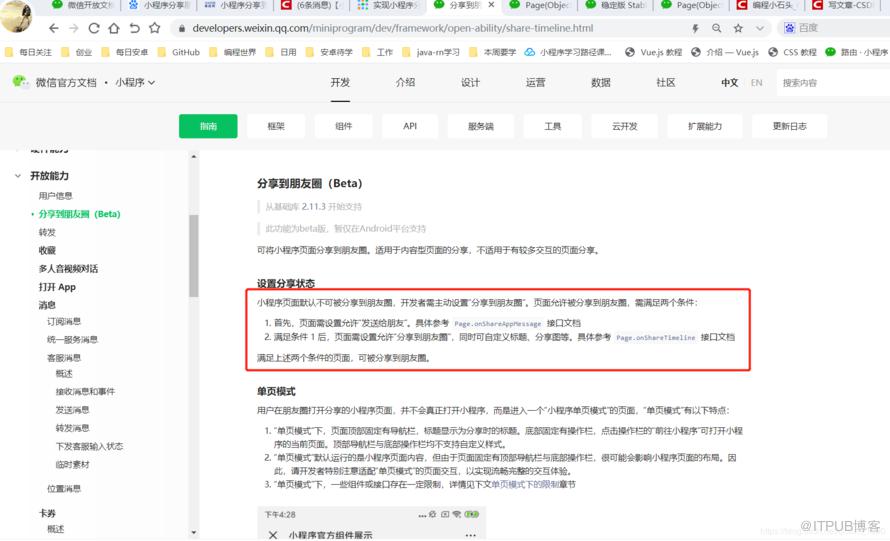This screenshot has height=541, width=890.
Task: Switch to the 实现小程序 tab
Action: point(389,5)
